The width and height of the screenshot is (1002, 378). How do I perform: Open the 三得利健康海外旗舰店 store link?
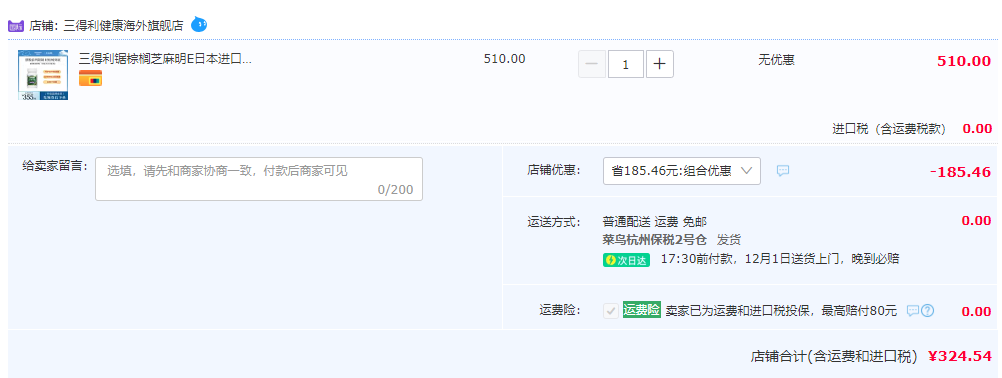[x=123, y=26]
